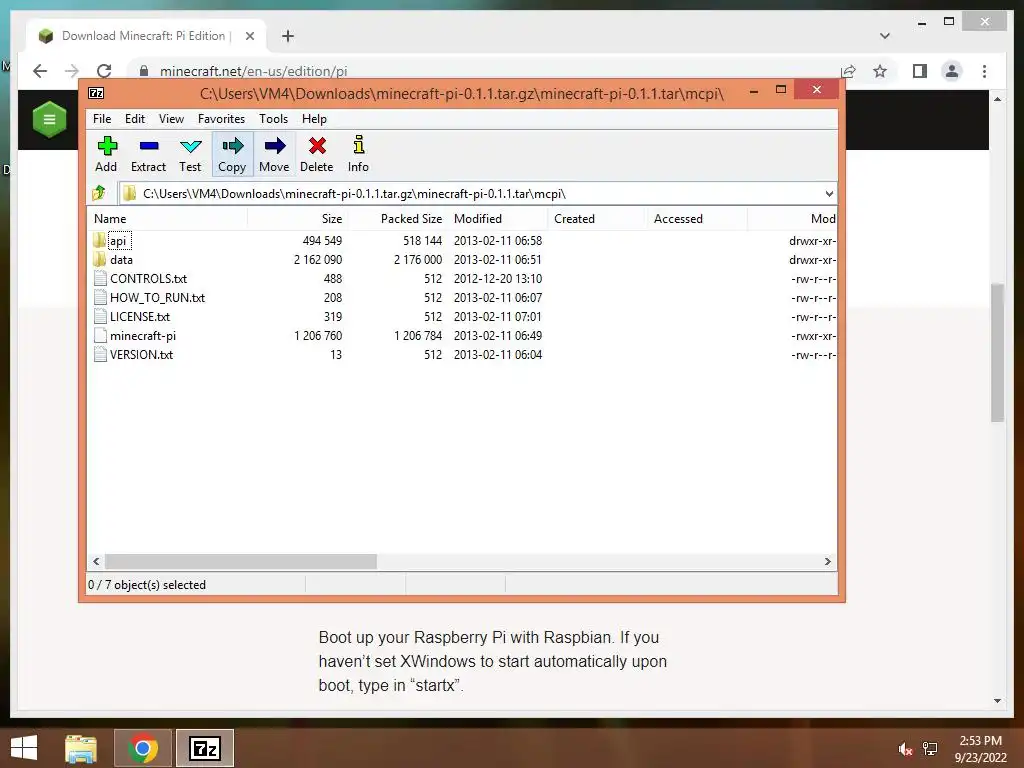Sort by Packed Size column header
The image size is (1024, 768).
pos(397,219)
